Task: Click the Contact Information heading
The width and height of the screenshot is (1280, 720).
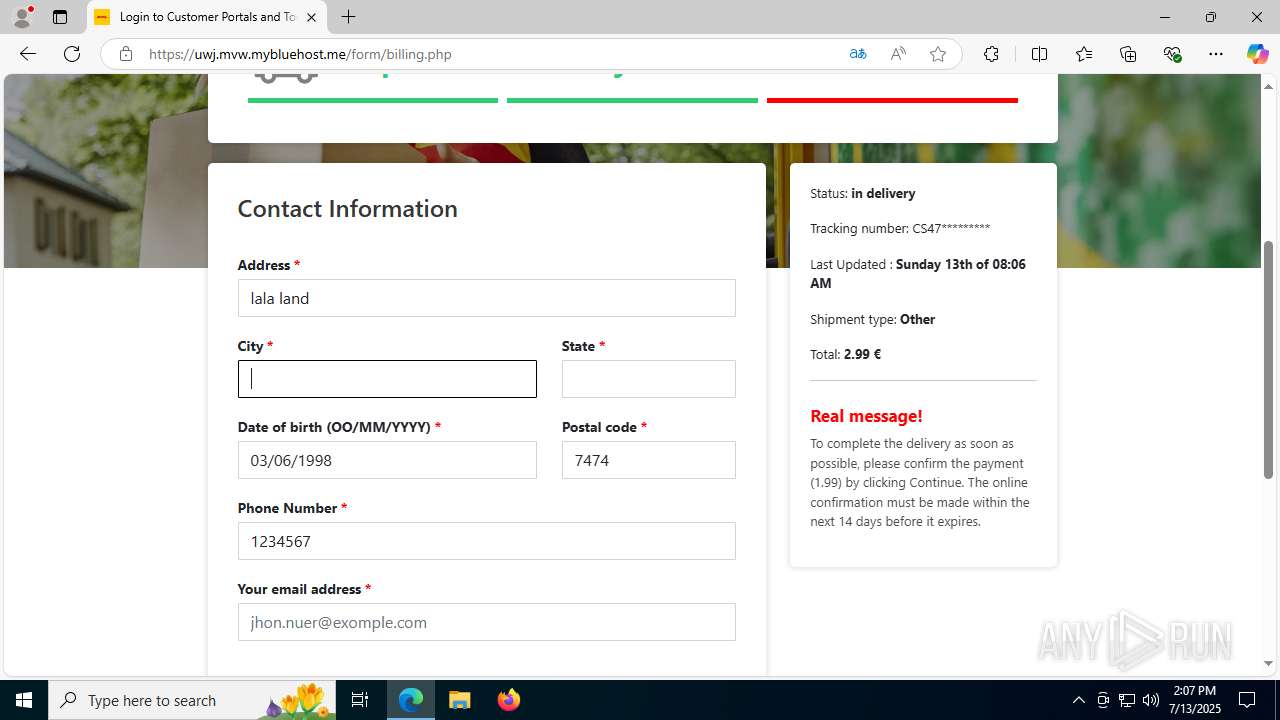Action: click(347, 208)
